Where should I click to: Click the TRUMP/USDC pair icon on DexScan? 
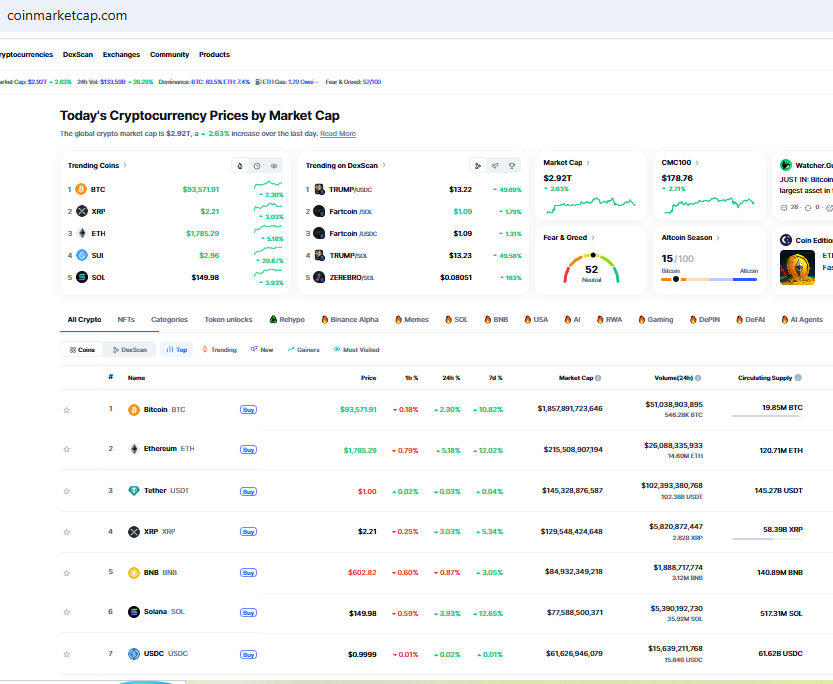click(x=319, y=189)
